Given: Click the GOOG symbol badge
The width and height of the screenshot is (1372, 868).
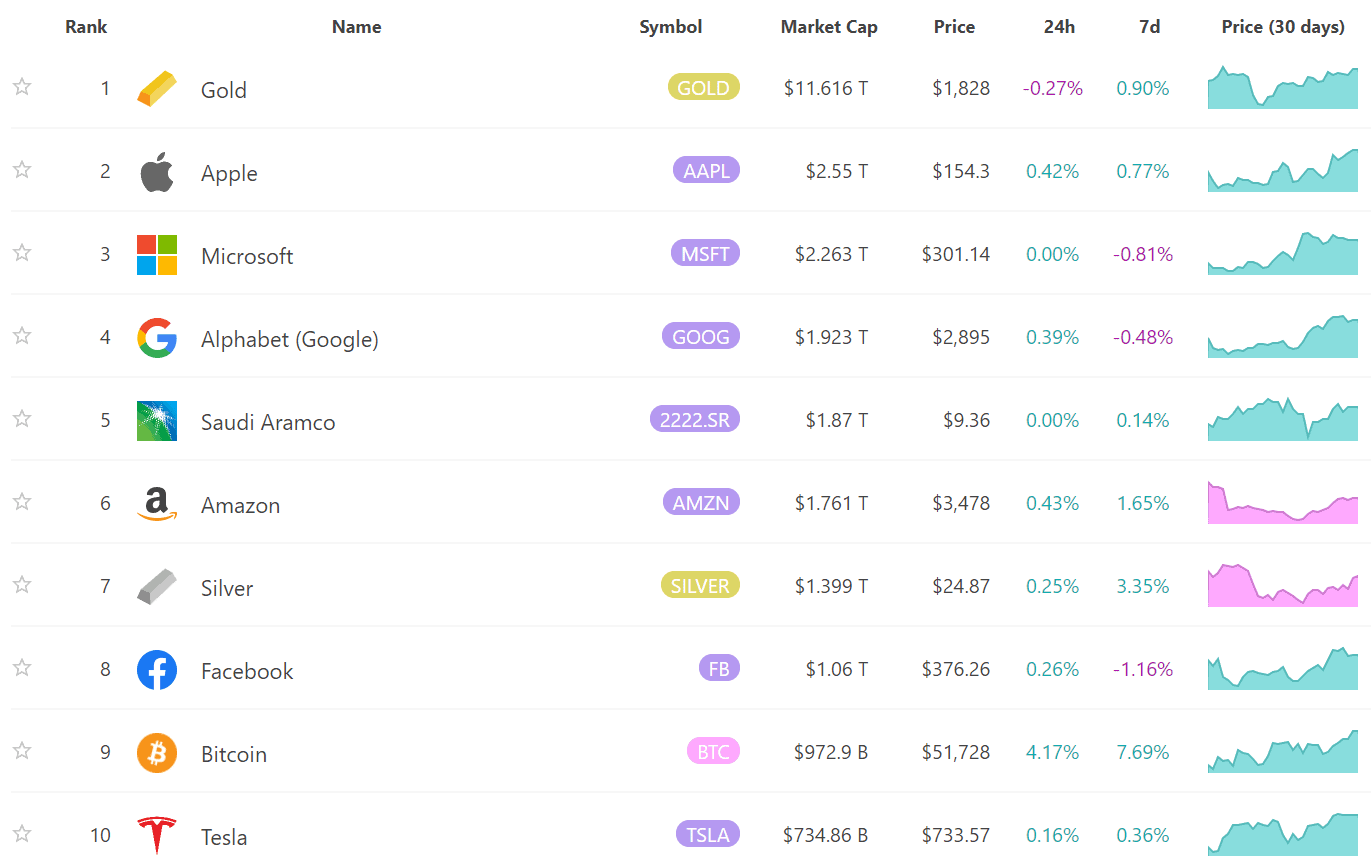Looking at the screenshot, I should click(x=701, y=337).
